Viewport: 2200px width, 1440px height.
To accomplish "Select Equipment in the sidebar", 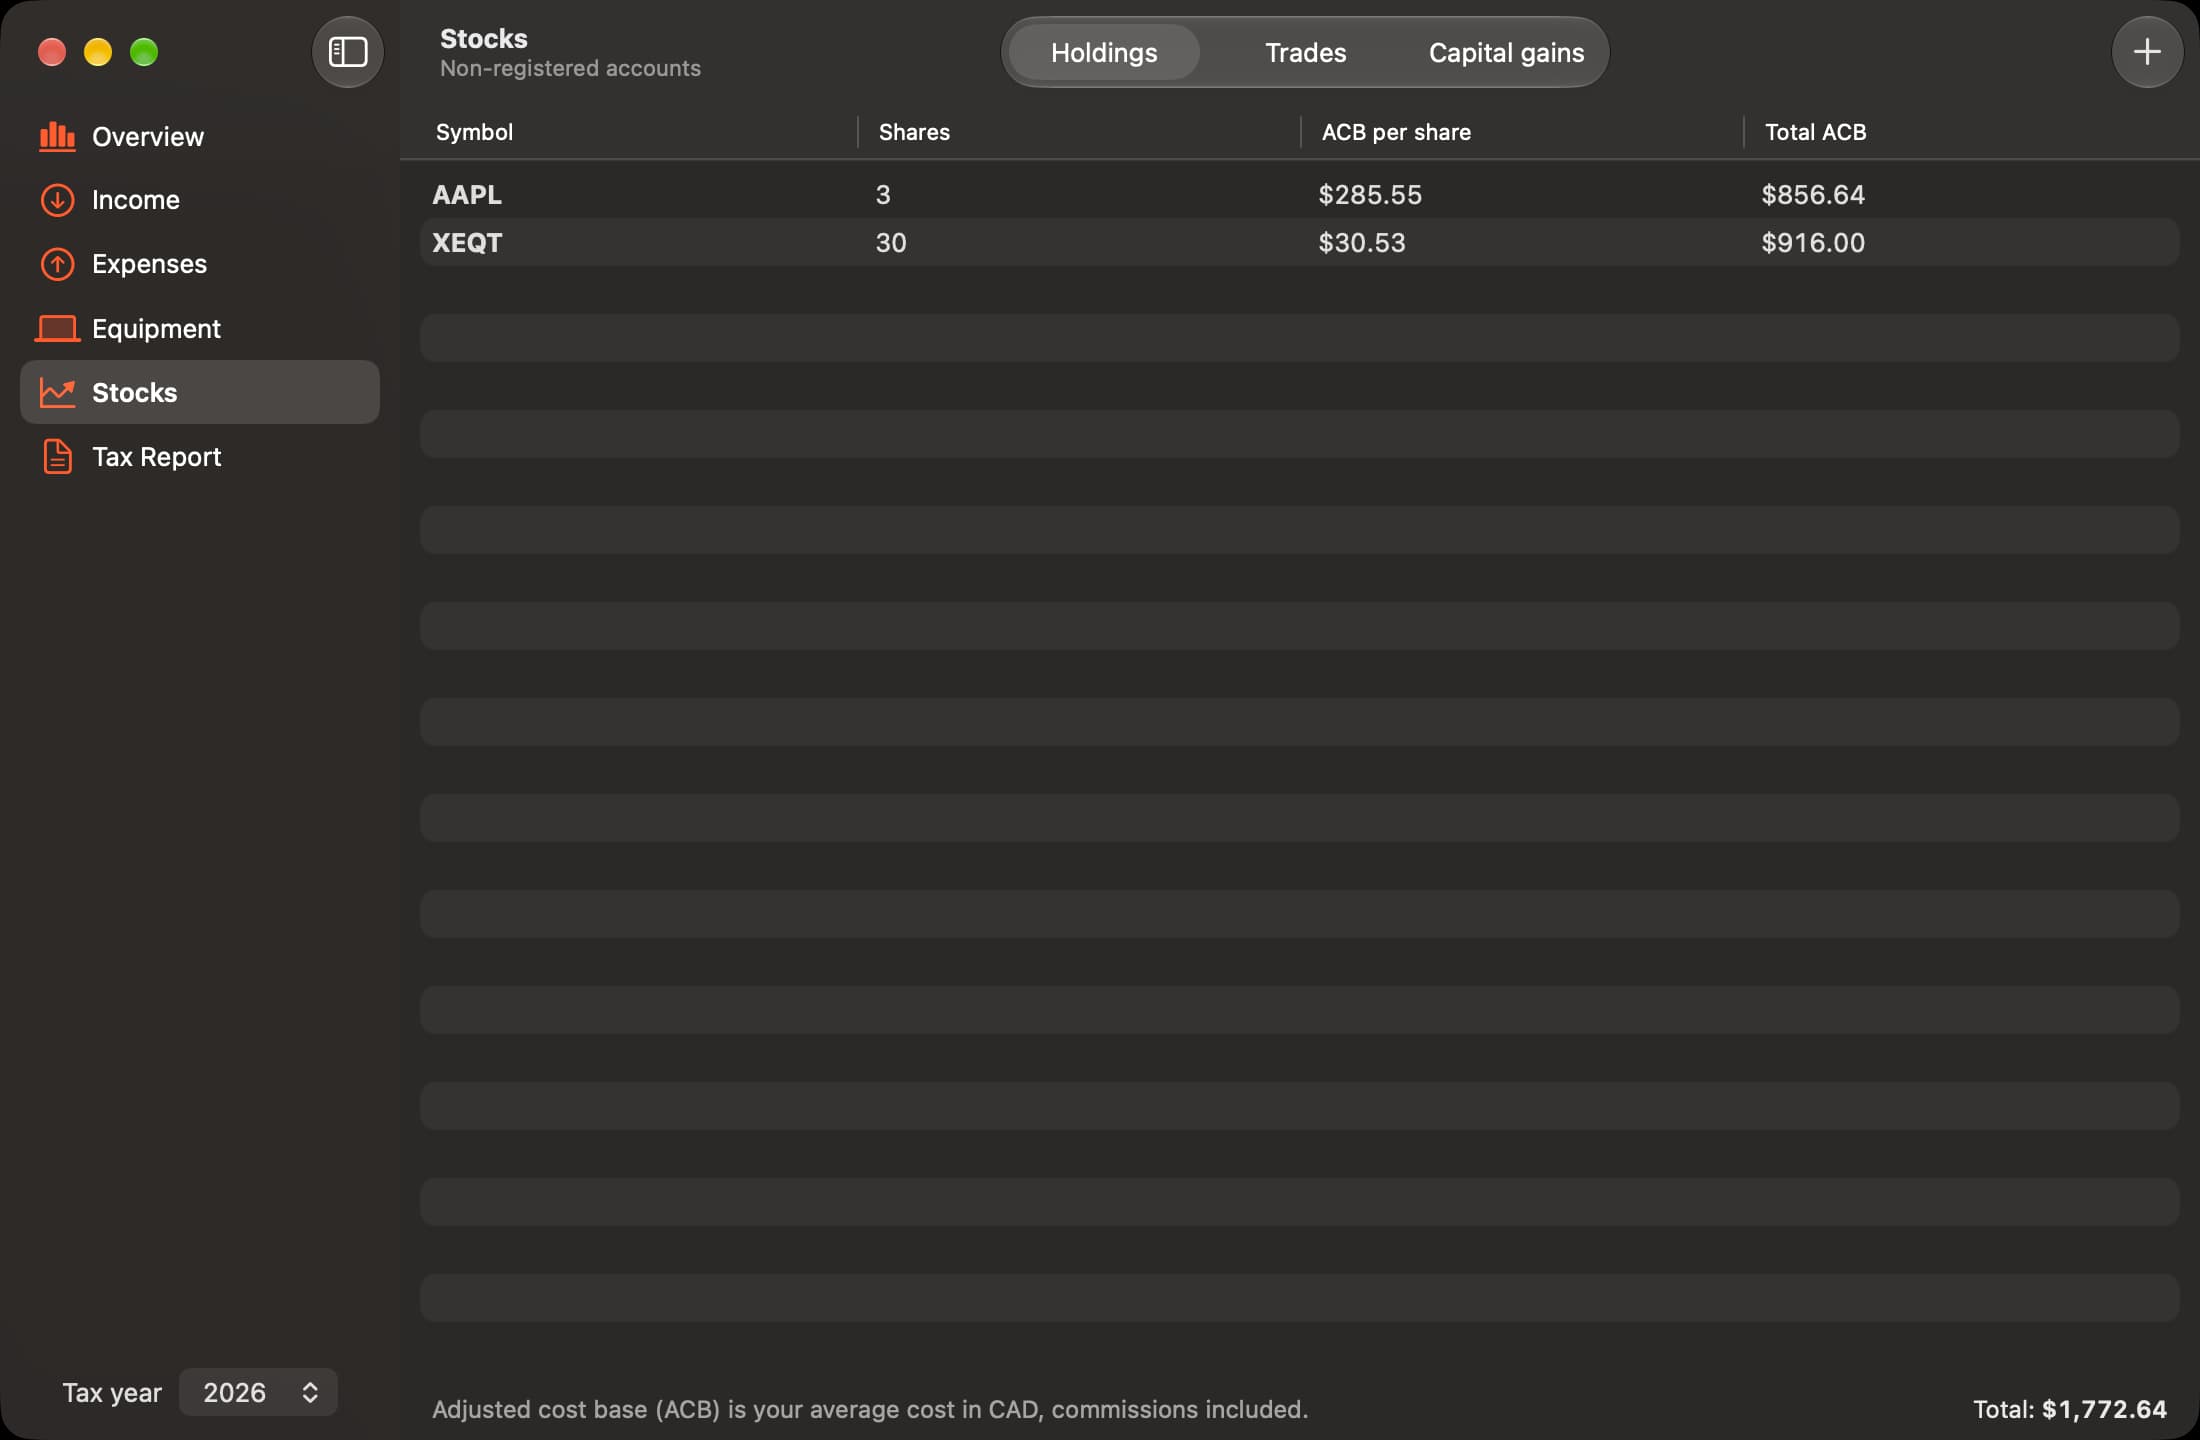I will point(200,328).
